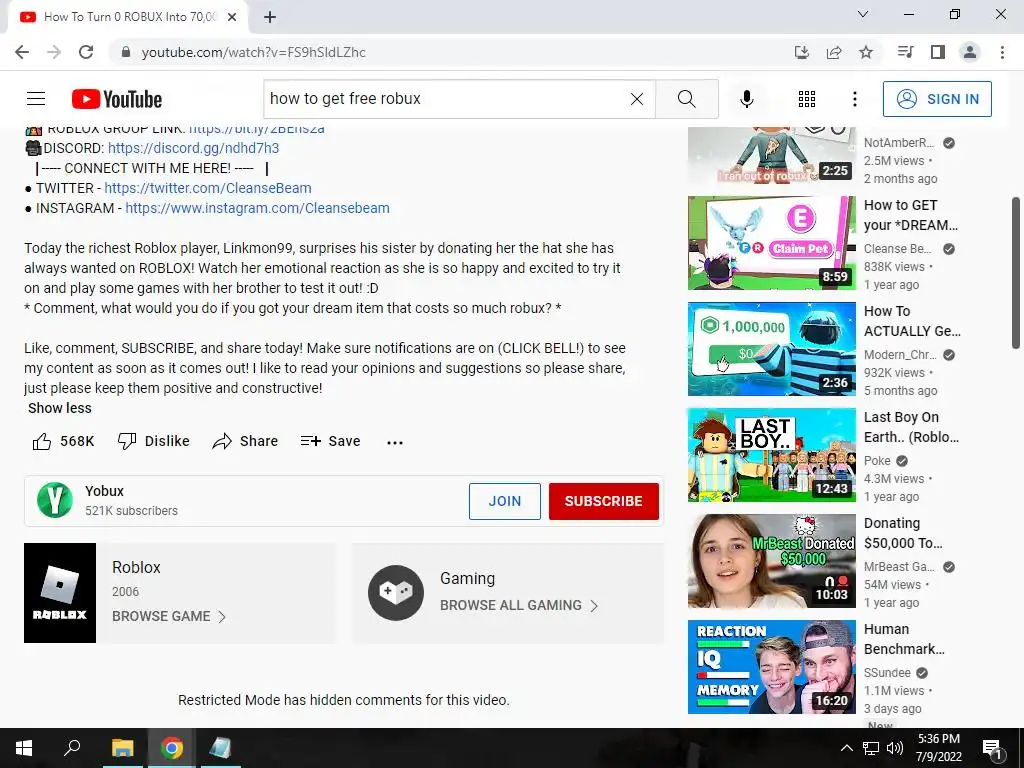Click the page vertical scrollbar

[x=1016, y=274]
